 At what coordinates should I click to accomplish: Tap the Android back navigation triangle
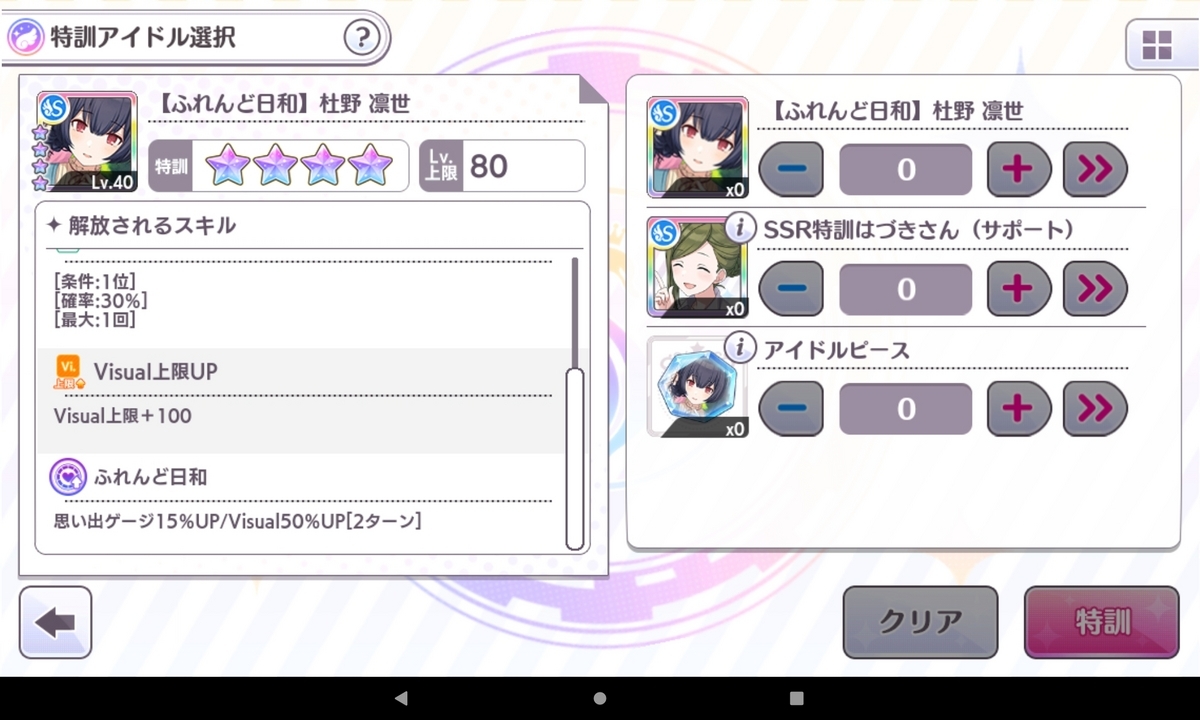tap(401, 698)
